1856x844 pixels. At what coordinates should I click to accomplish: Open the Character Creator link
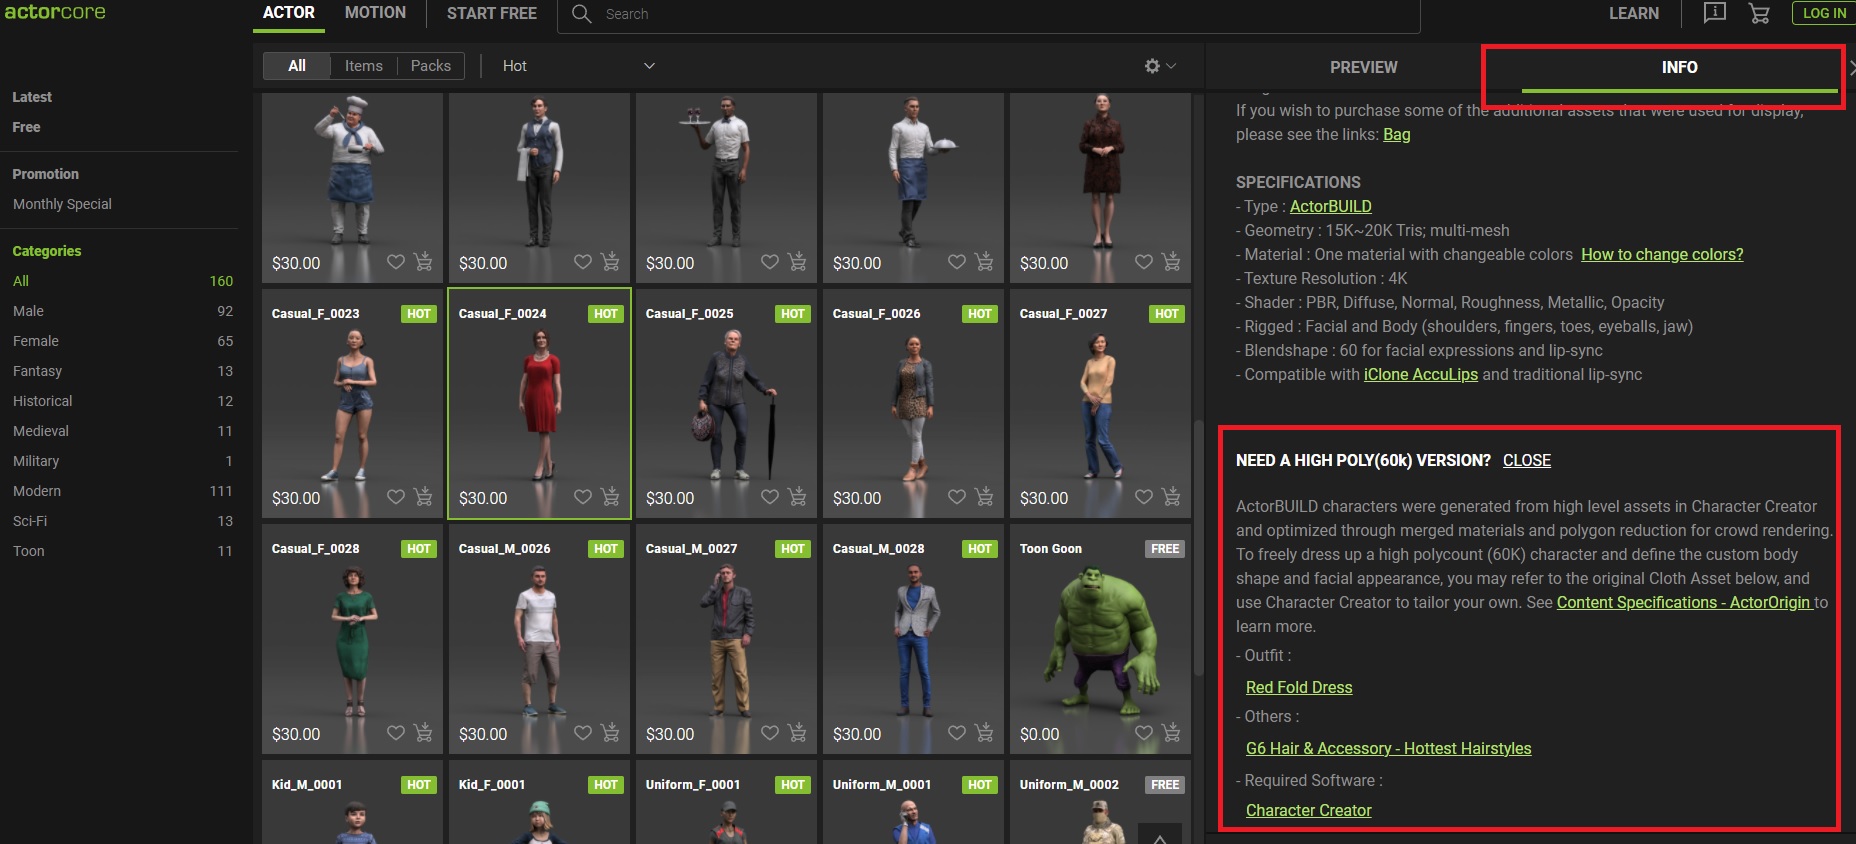(x=1308, y=811)
